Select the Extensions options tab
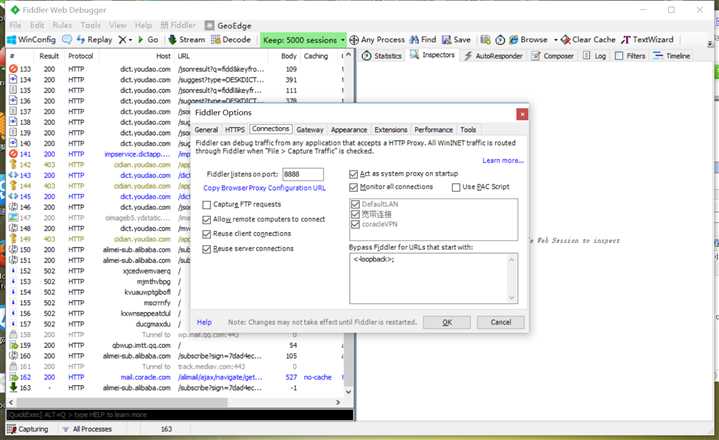This screenshot has height=440, width=719. click(391, 130)
